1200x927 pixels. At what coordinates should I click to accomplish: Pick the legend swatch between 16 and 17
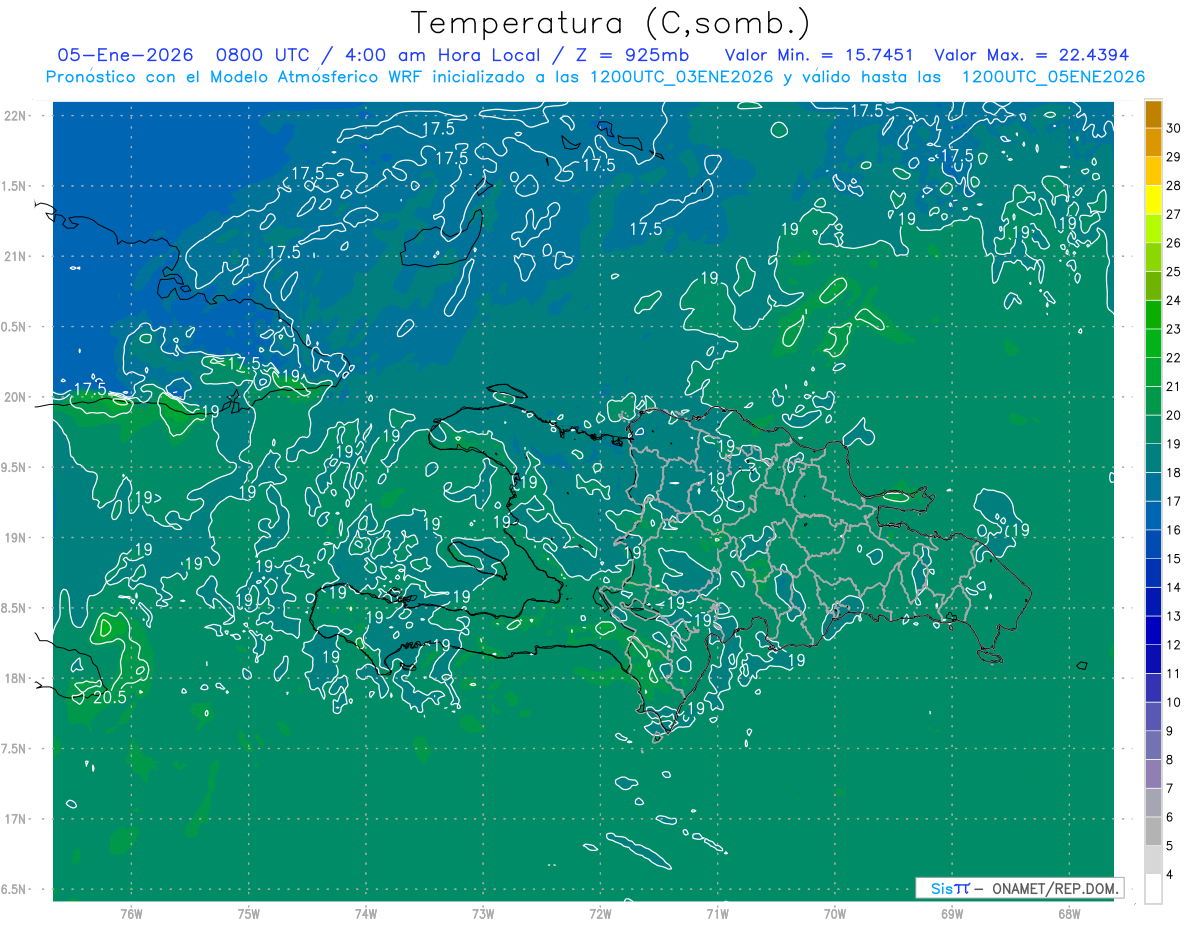coord(1153,516)
